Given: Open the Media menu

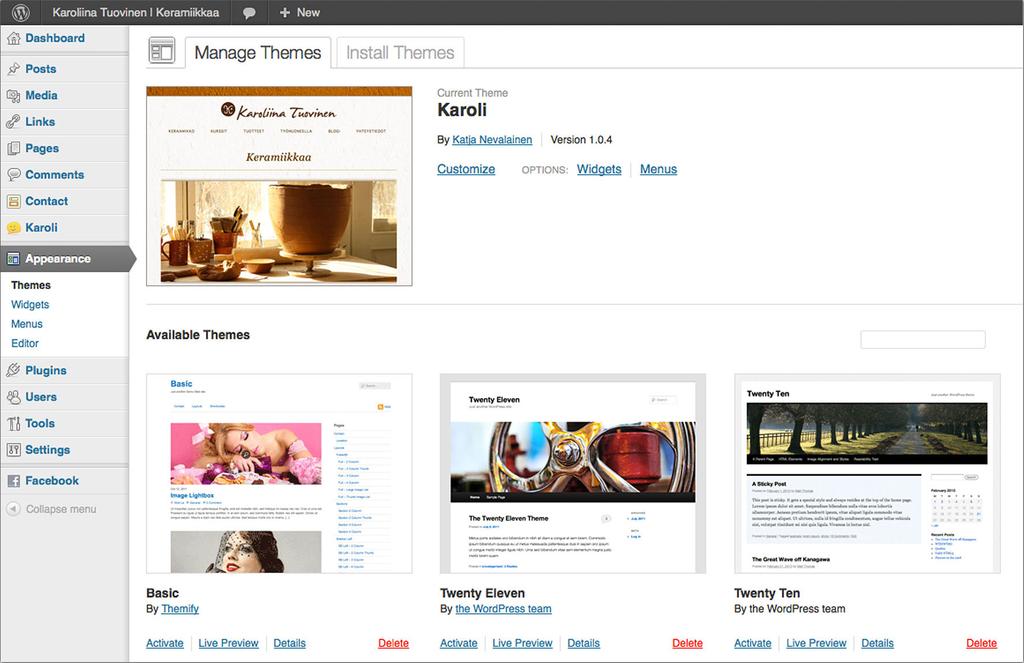Looking at the screenshot, I should coord(41,95).
